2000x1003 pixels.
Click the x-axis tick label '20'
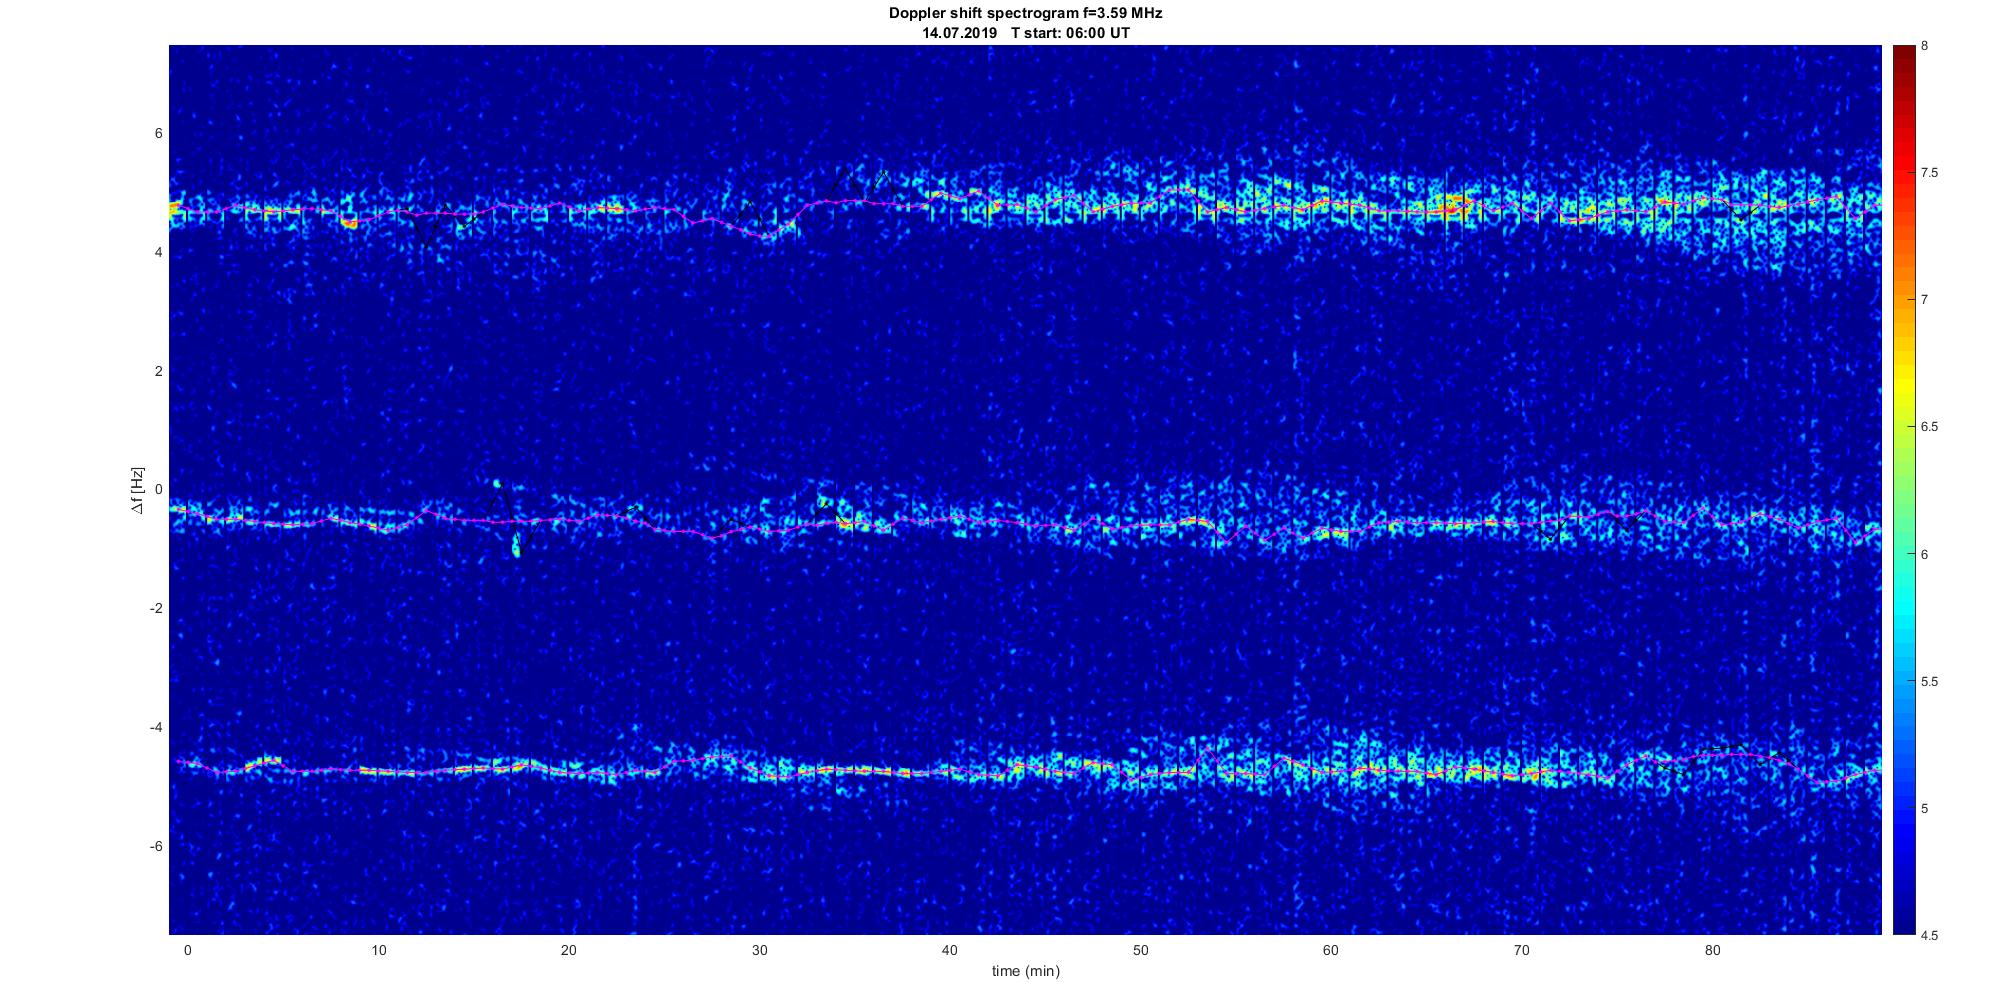click(x=569, y=950)
